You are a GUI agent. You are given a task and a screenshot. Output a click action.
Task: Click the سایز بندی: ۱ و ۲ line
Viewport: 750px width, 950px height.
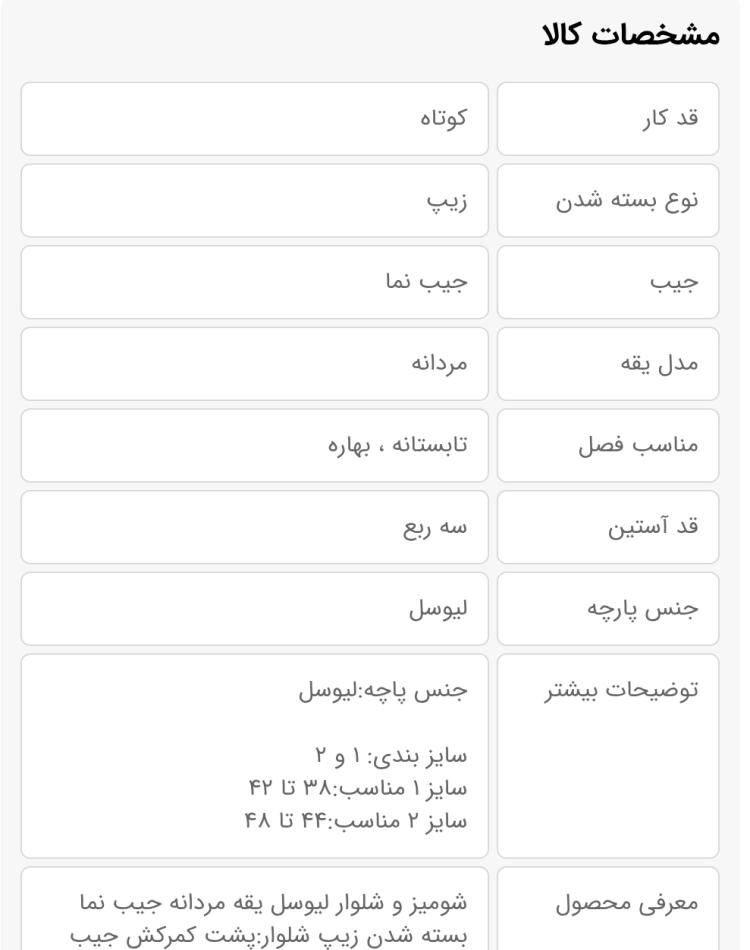click(x=391, y=756)
